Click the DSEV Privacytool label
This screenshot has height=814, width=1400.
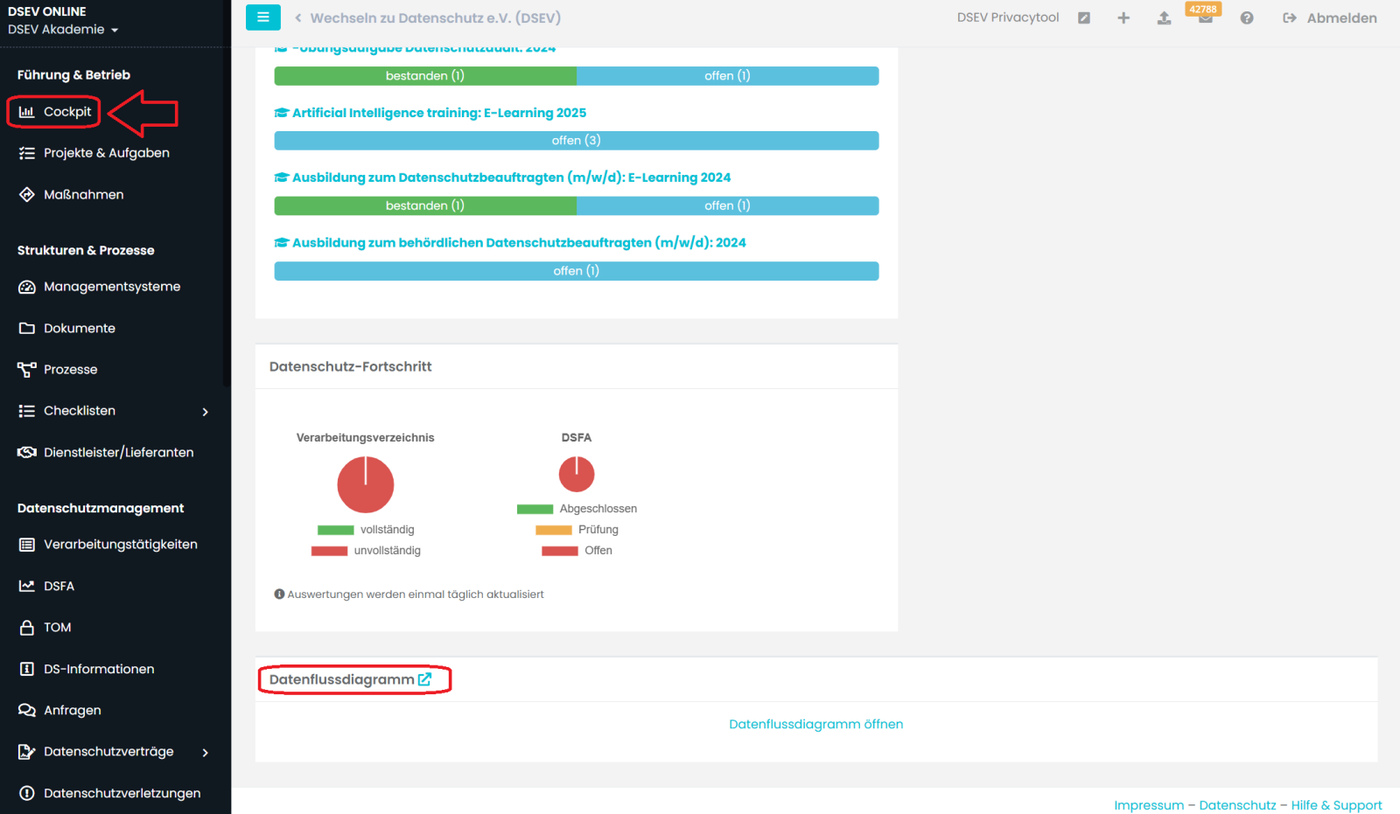coord(1008,18)
